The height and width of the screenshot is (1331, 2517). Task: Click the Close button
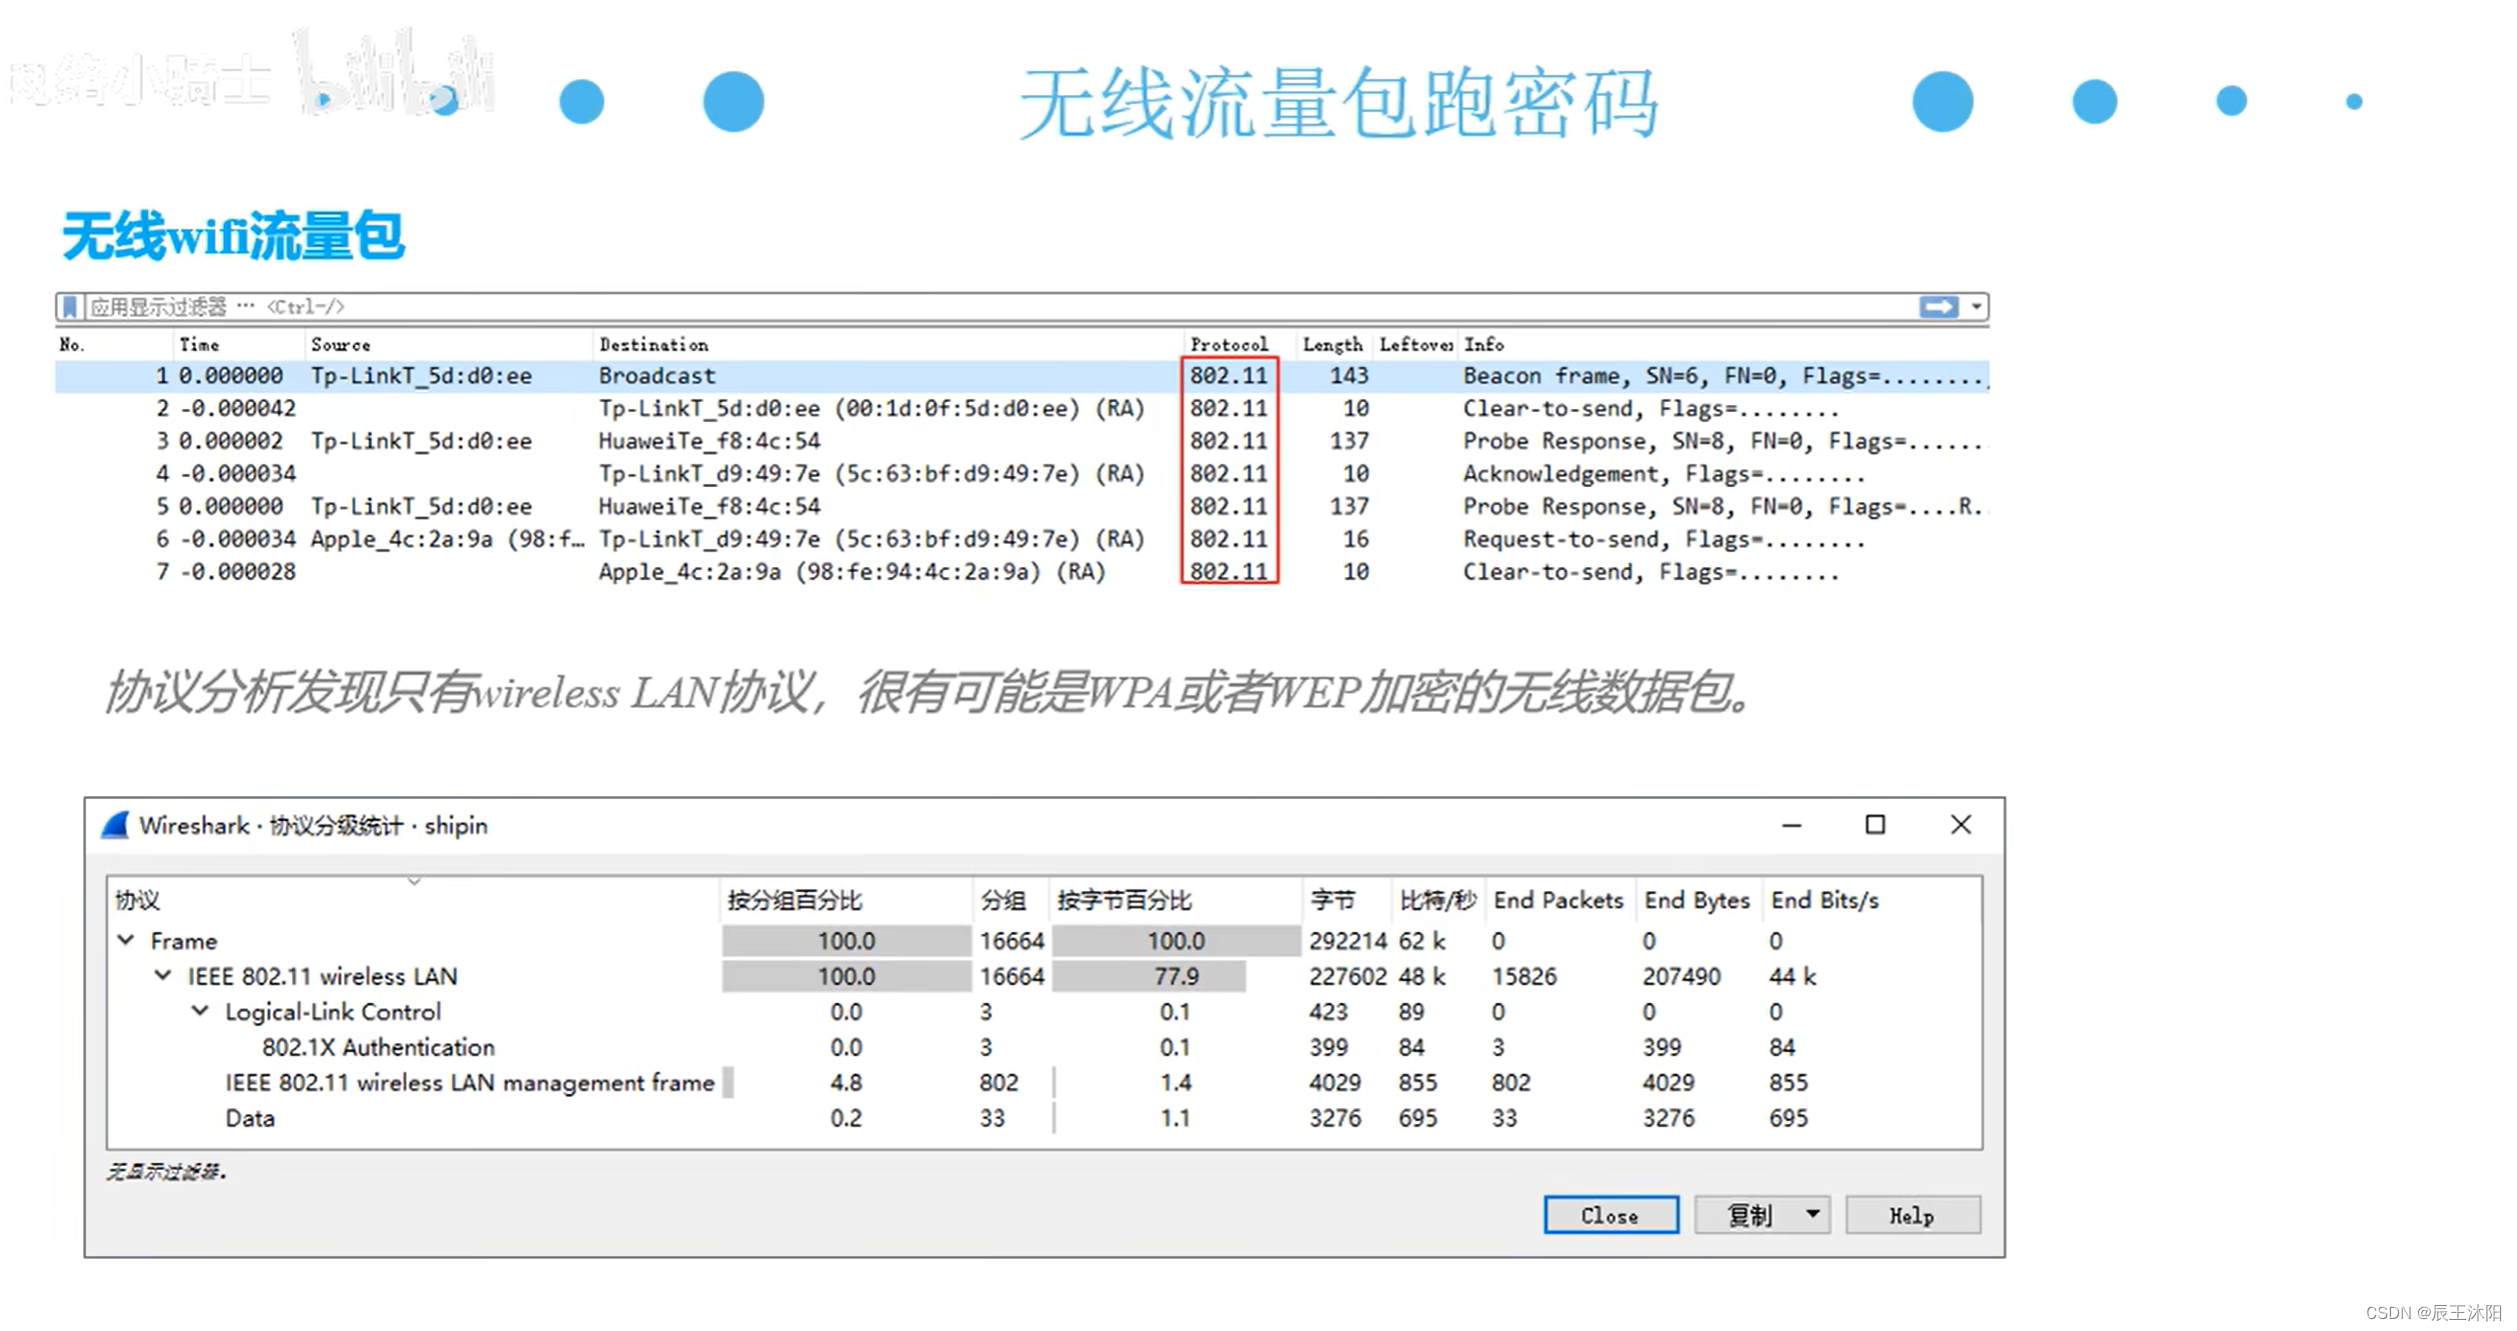(1612, 1216)
